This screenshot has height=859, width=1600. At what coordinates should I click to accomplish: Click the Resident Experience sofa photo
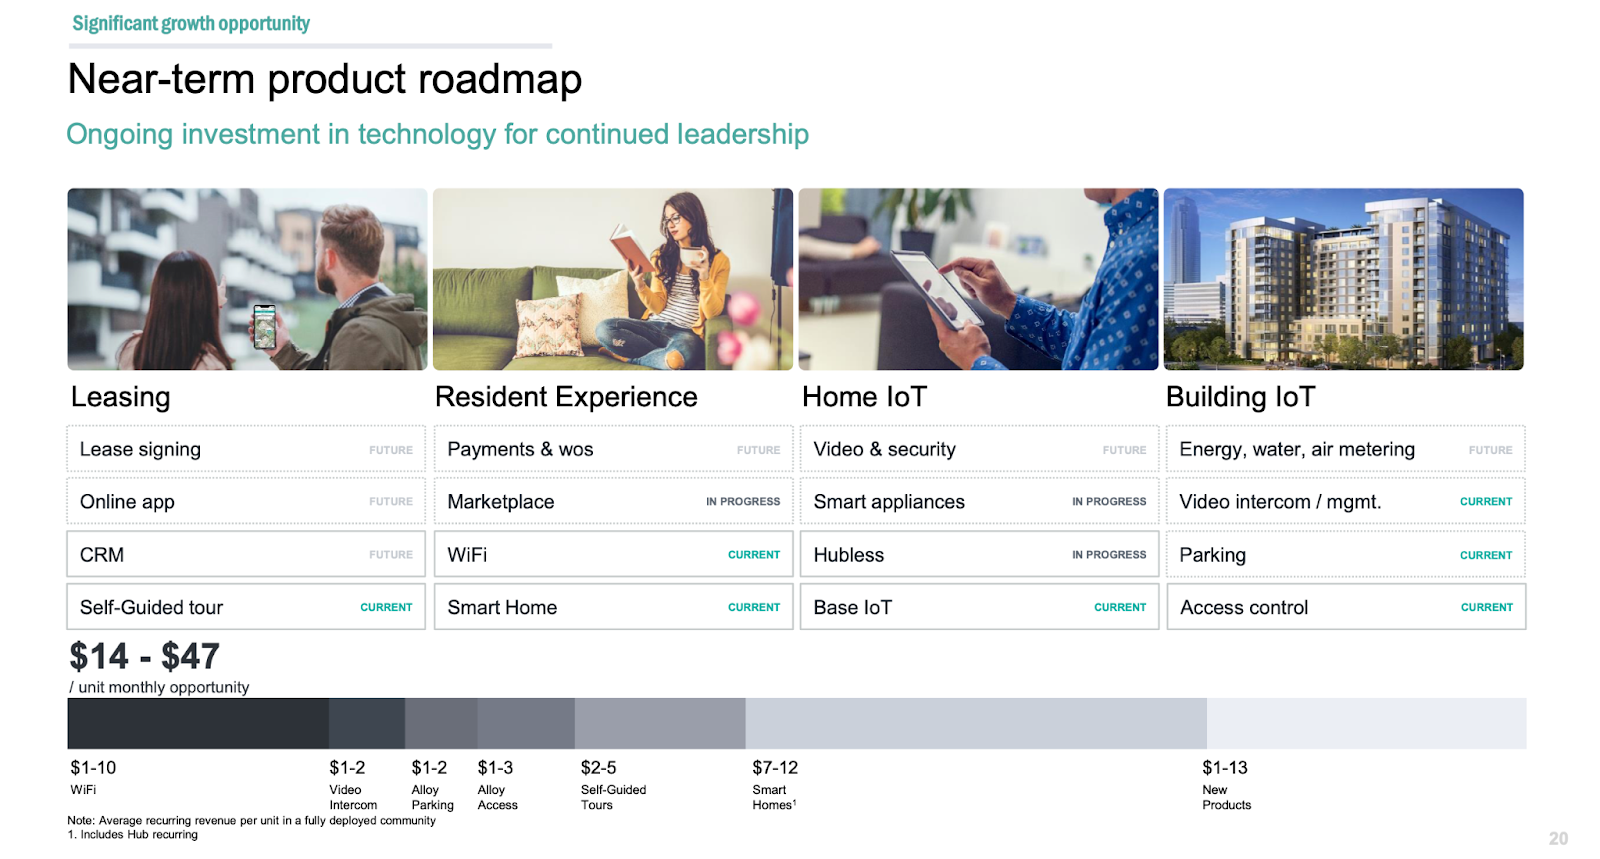click(613, 279)
